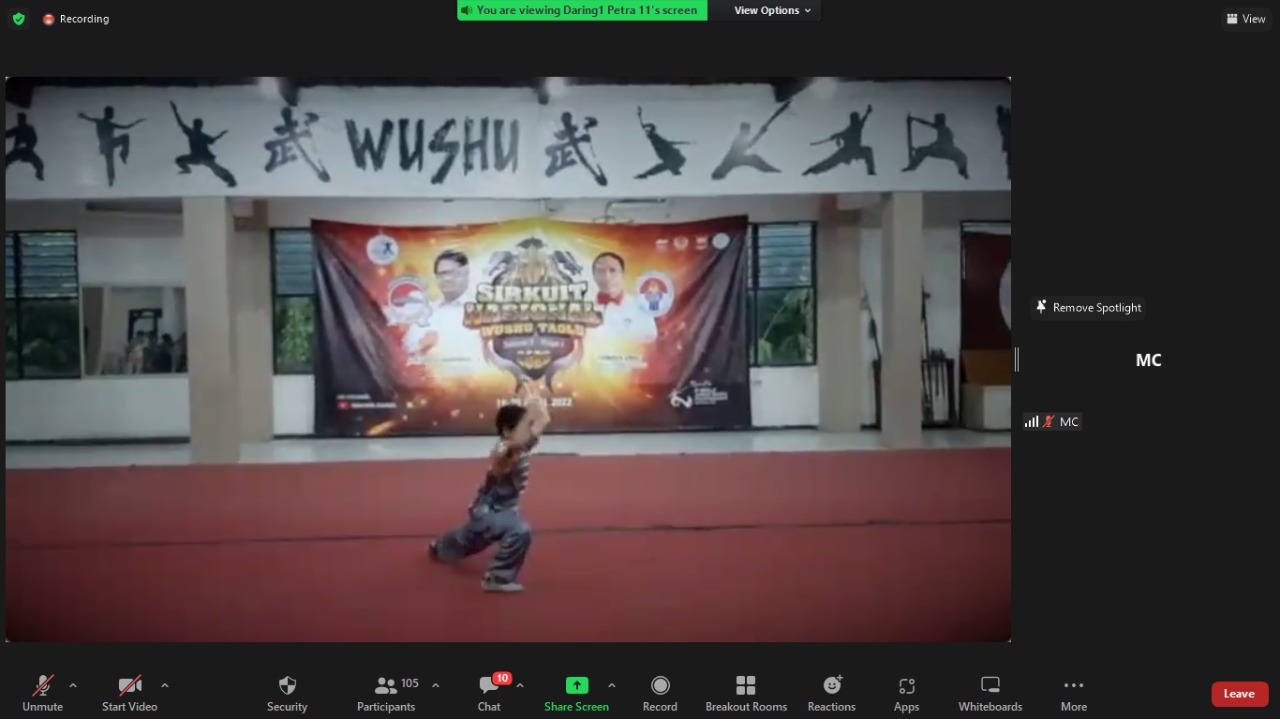Open the Reactions menu
The height and width of the screenshot is (719, 1280).
832,693
